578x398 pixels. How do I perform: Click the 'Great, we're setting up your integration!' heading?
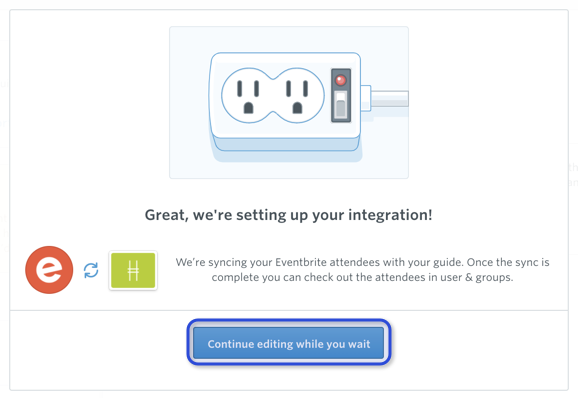(x=289, y=215)
